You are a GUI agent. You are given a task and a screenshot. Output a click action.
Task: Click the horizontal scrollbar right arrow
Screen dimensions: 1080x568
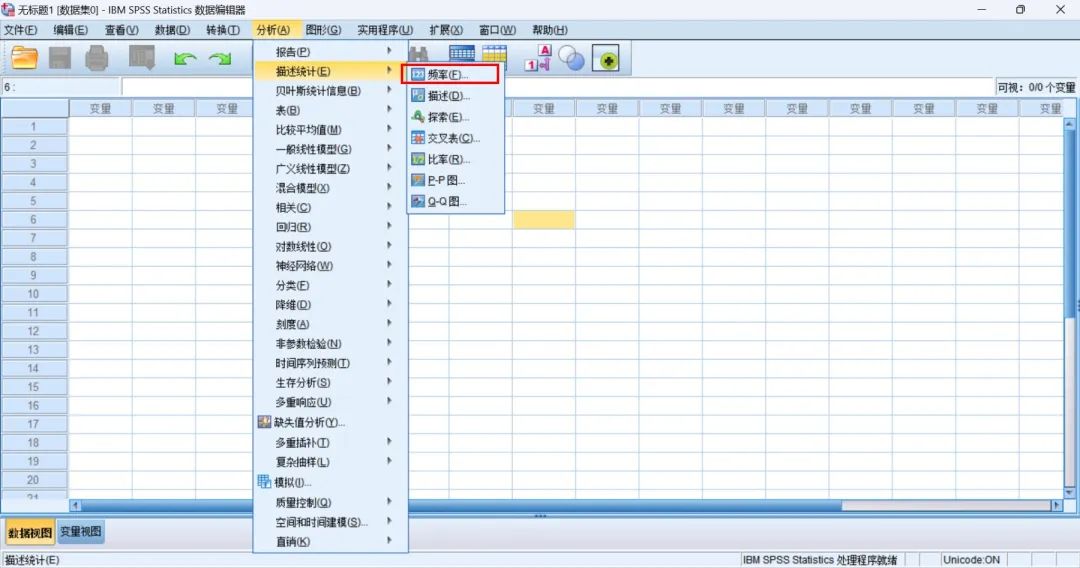(1057, 505)
